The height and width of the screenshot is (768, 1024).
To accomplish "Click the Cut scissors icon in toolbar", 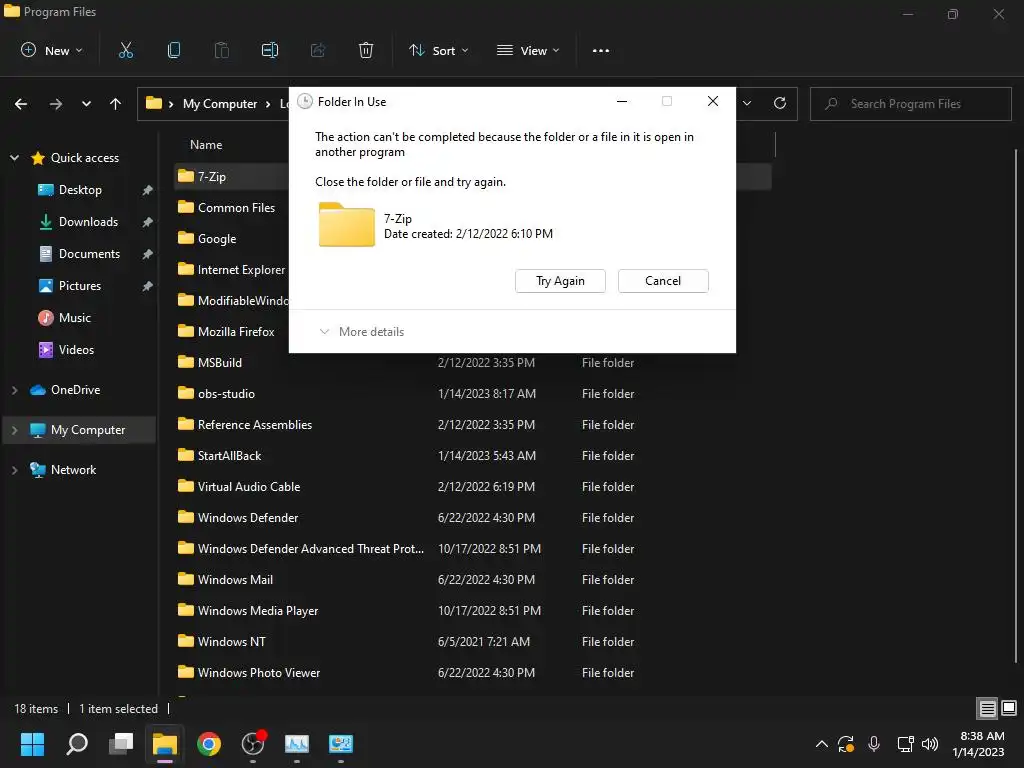I will click(x=125, y=50).
